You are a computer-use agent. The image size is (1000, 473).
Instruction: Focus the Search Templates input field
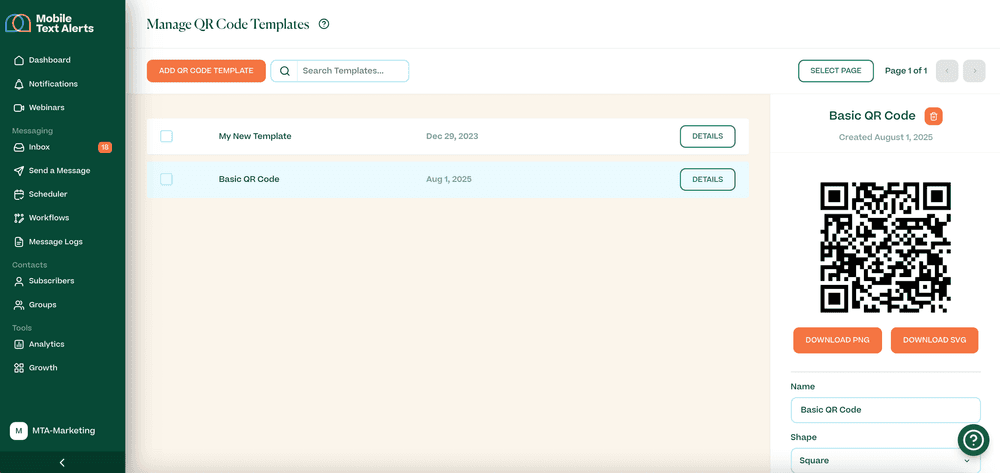click(x=353, y=71)
